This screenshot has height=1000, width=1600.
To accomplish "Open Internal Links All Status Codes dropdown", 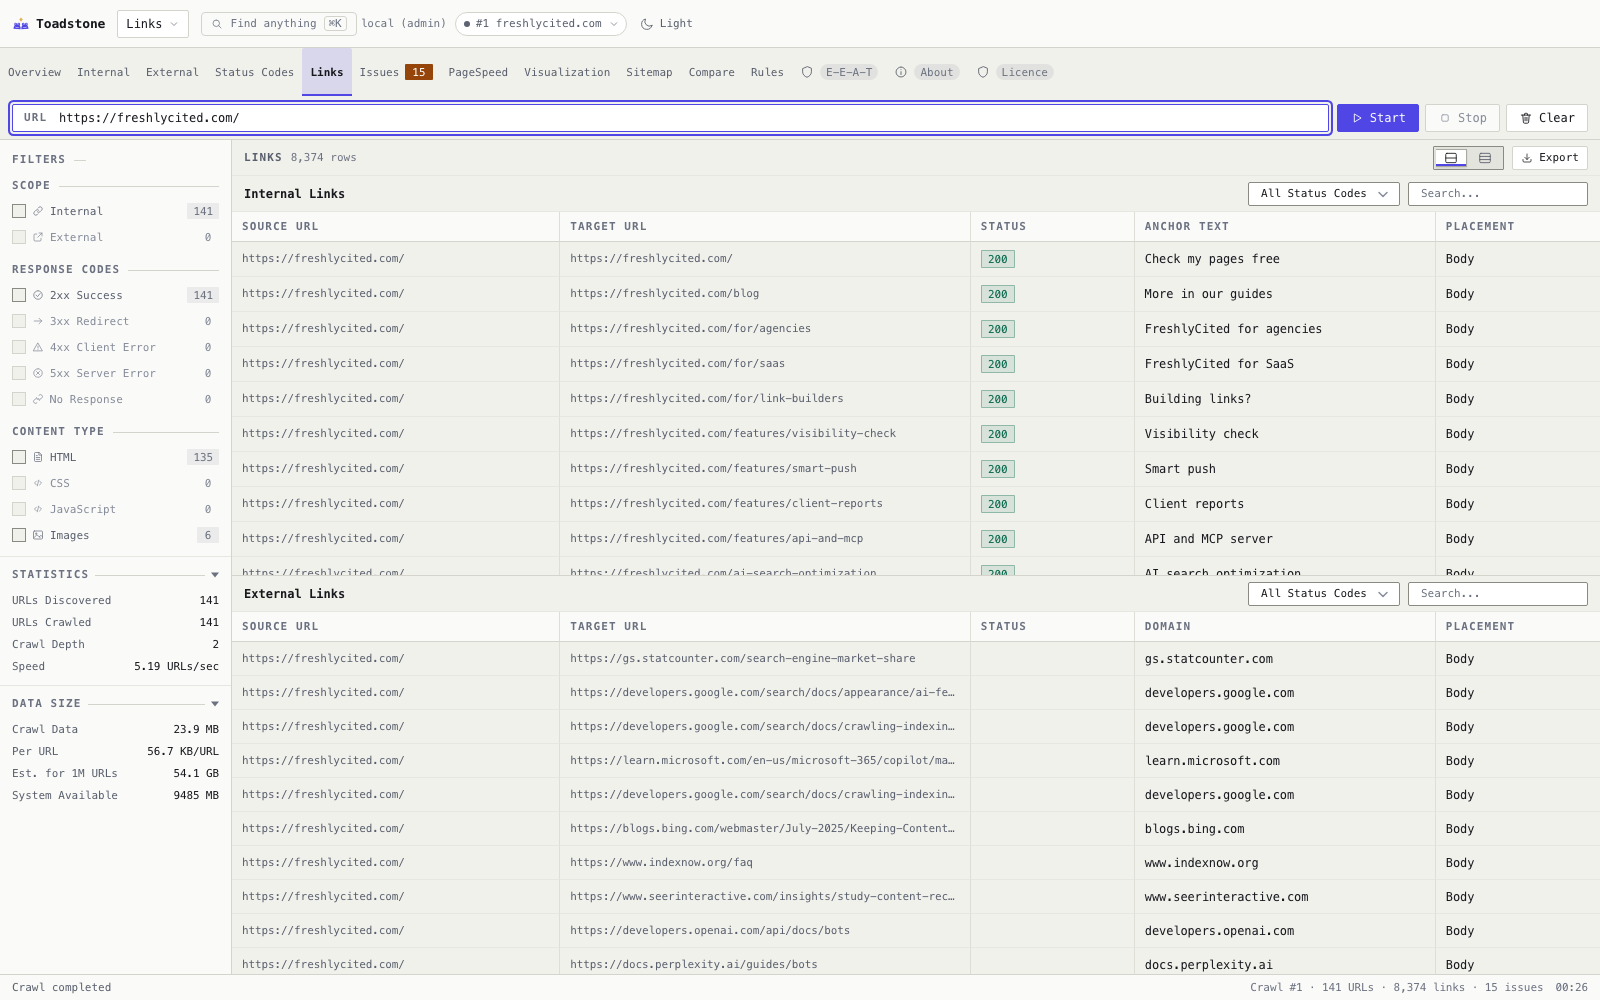I will tap(1323, 194).
